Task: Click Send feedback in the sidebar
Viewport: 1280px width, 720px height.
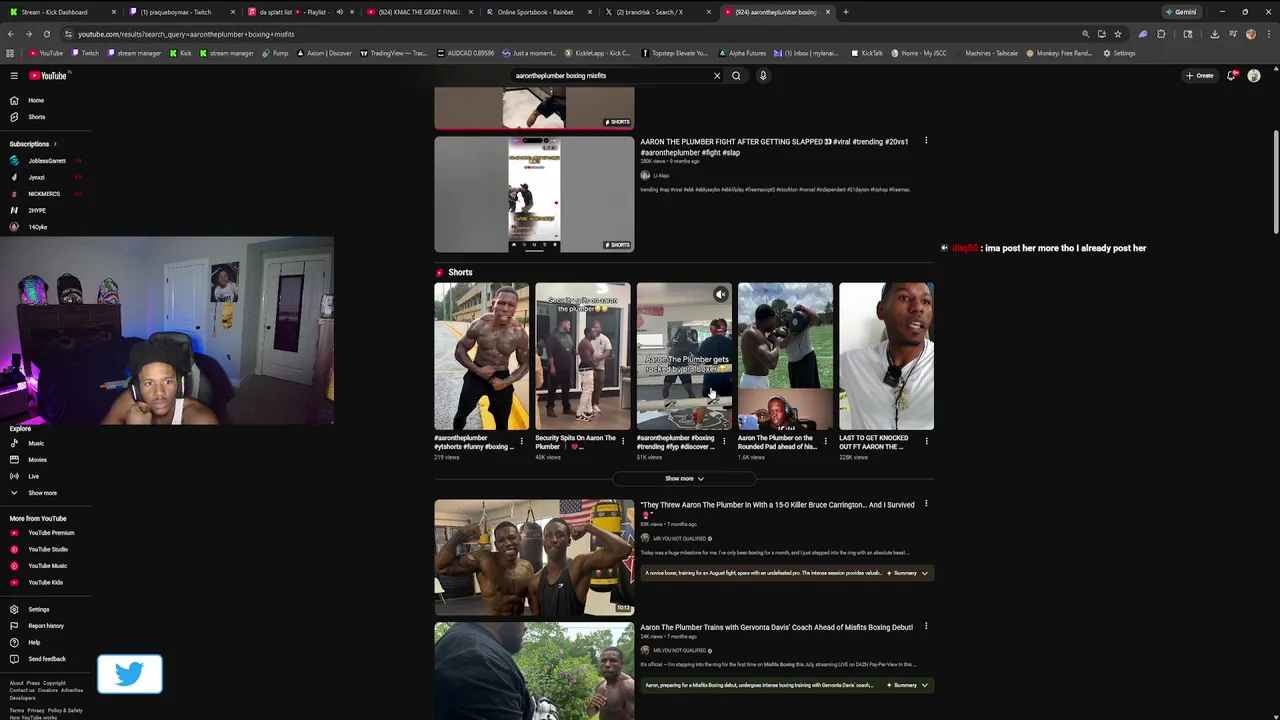Action: tap(45, 659)
